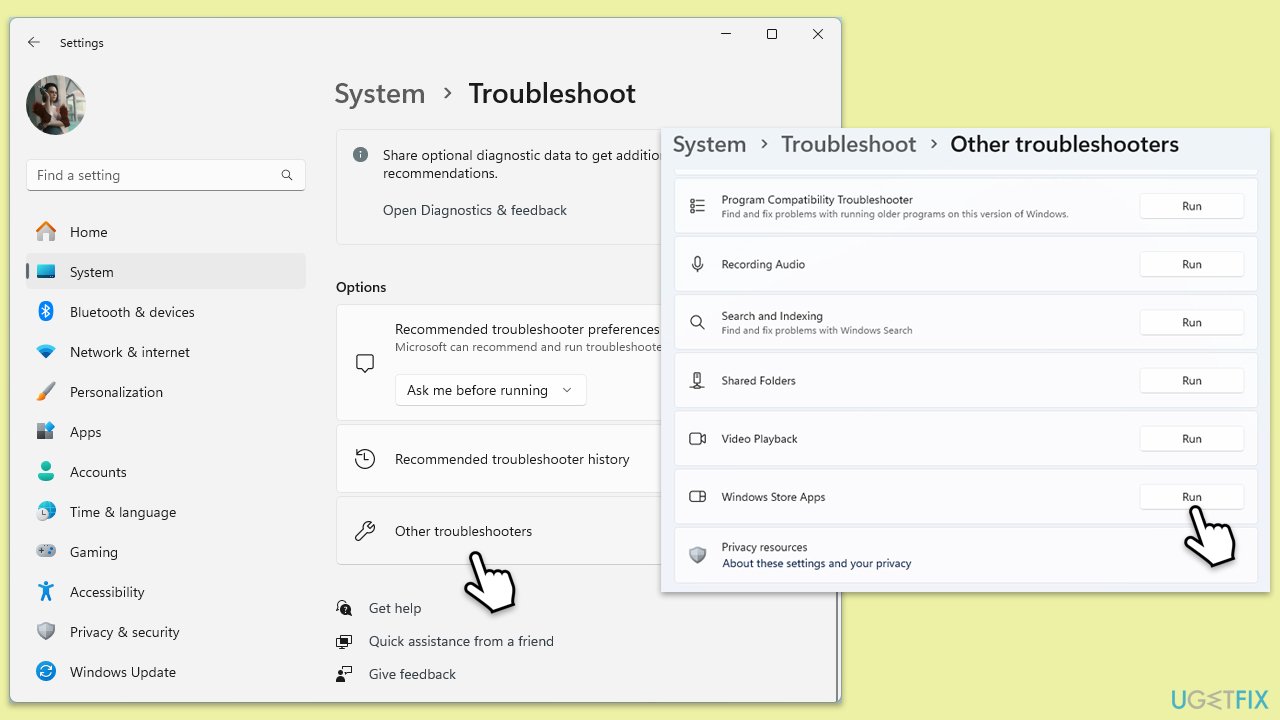Open the Apps settings section

click(x=85, y=432)
